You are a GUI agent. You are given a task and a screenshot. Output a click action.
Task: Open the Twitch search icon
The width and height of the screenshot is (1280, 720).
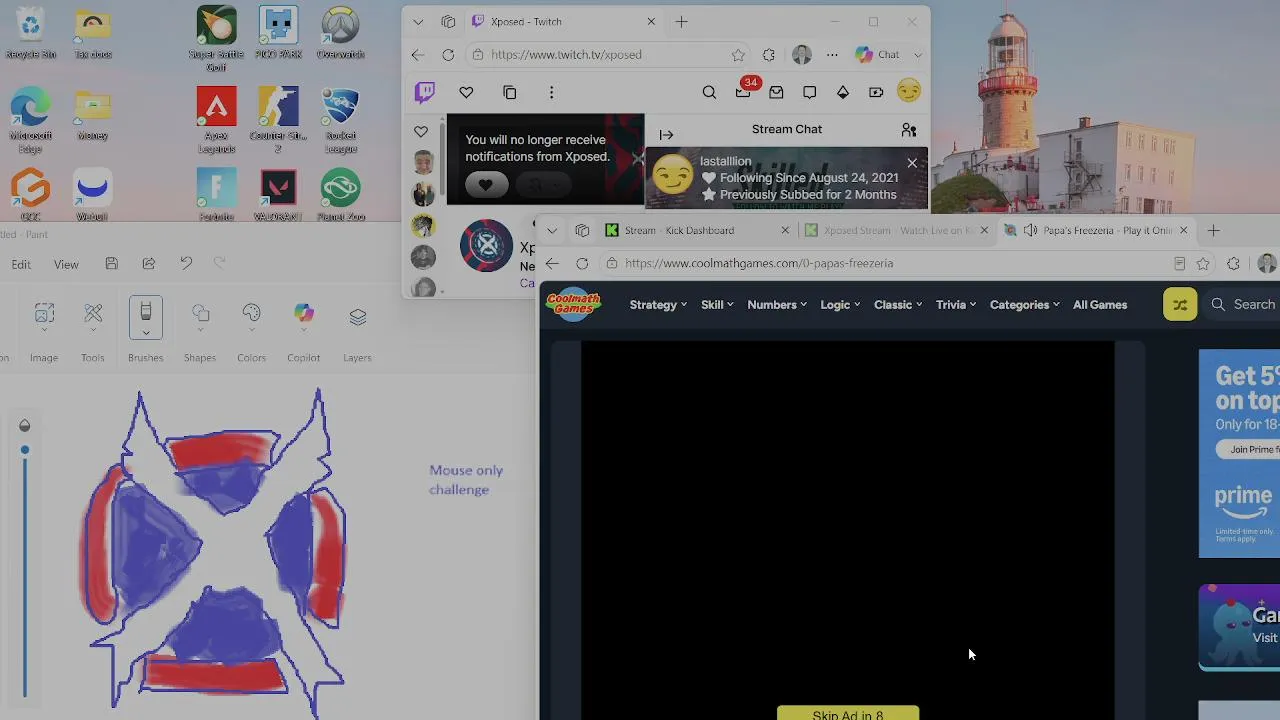point(709,92)
